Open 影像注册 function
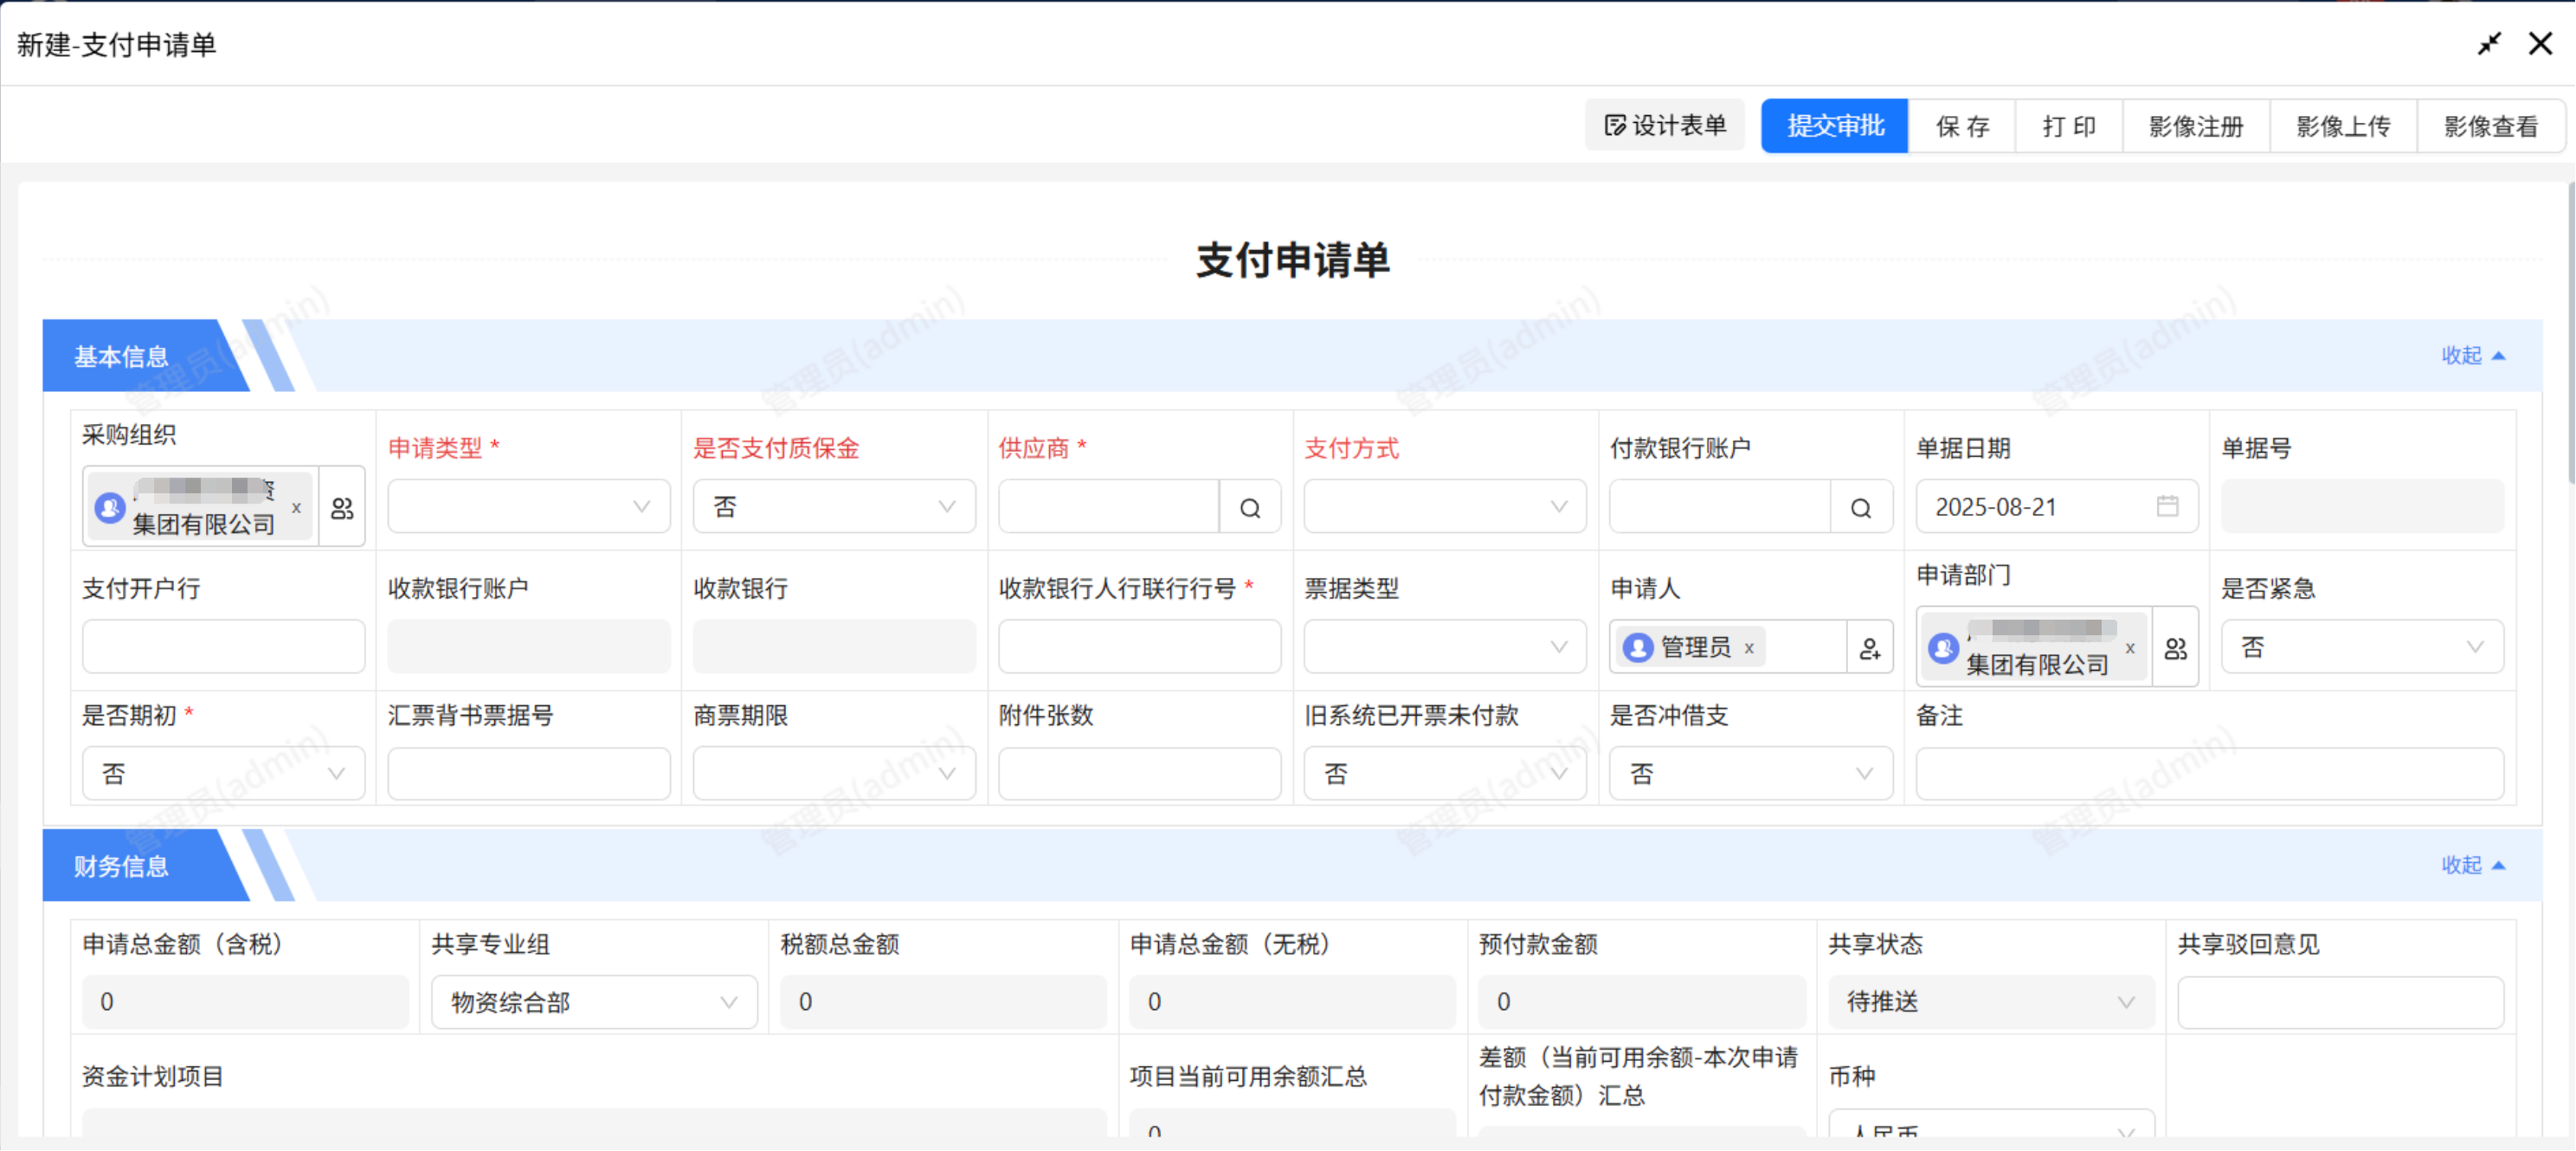 click(2196, 126)
